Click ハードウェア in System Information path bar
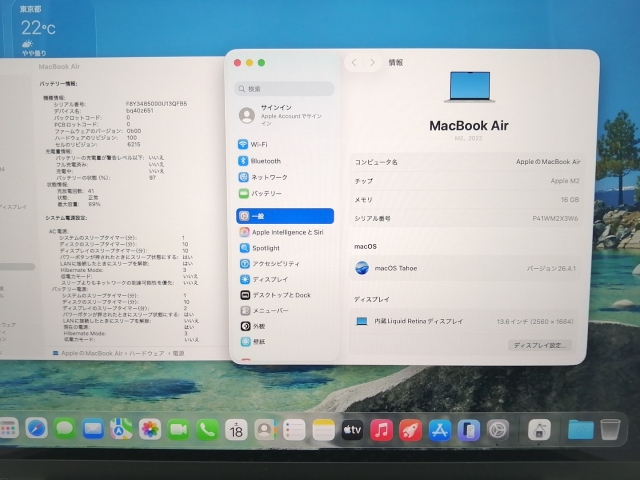This screenshot has width=640, height=480. pos(147,353)
